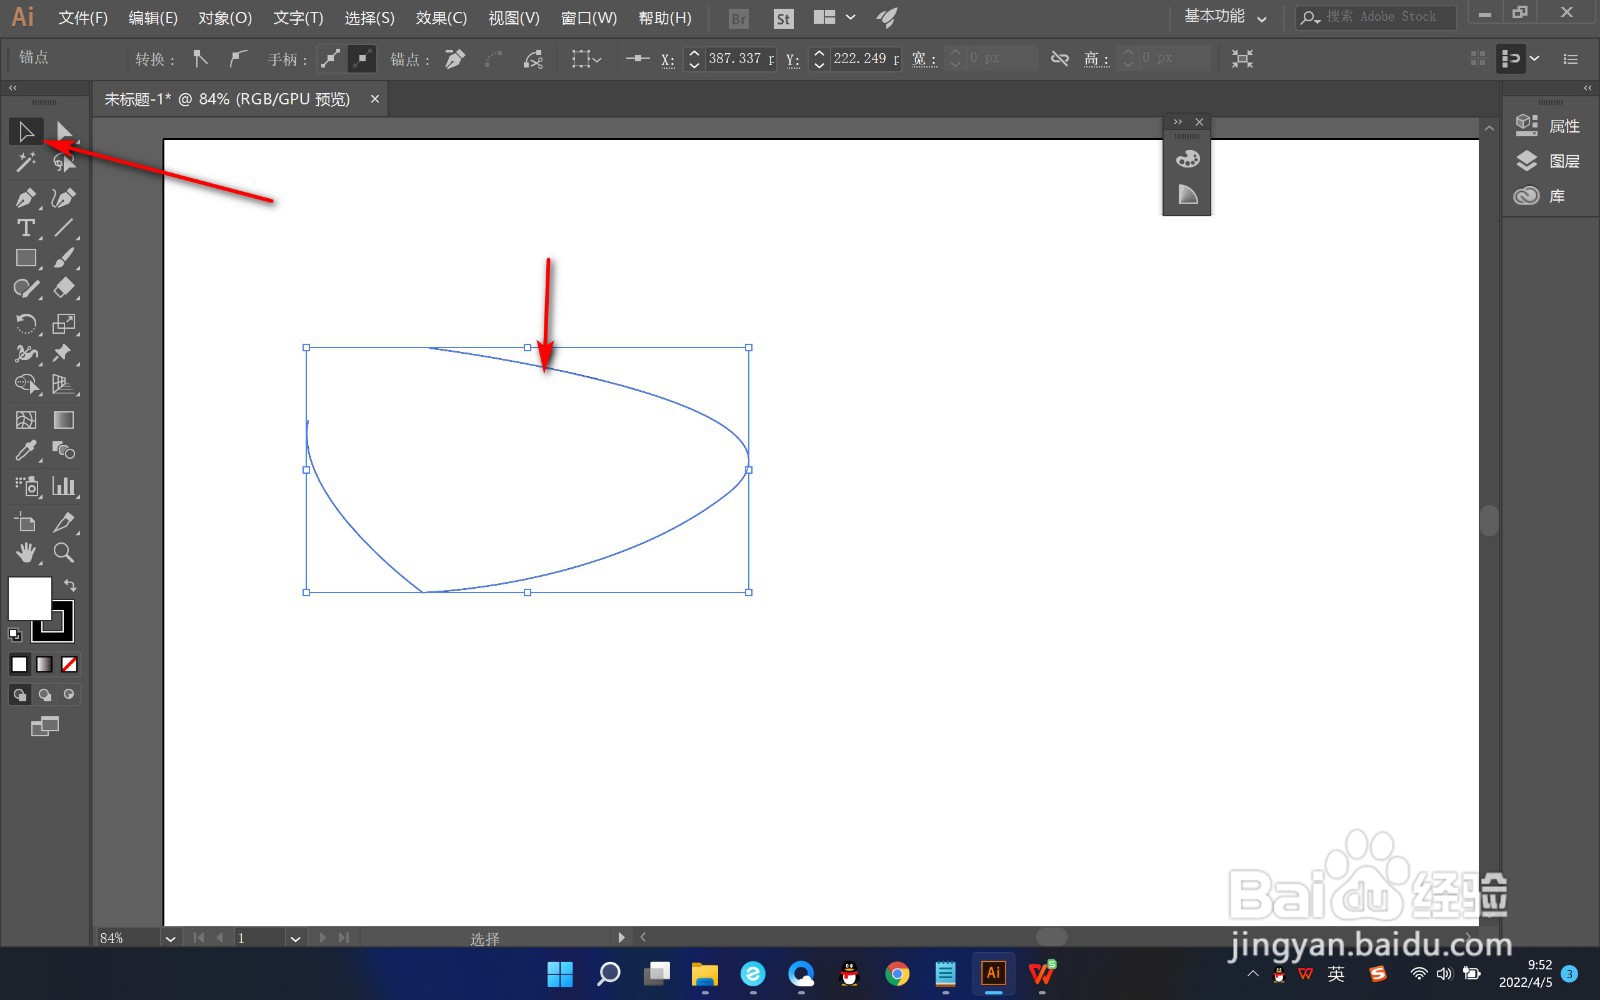Select the Magic Wand tool
Screen dimensions: 1600x1000
tap(26, 162)
